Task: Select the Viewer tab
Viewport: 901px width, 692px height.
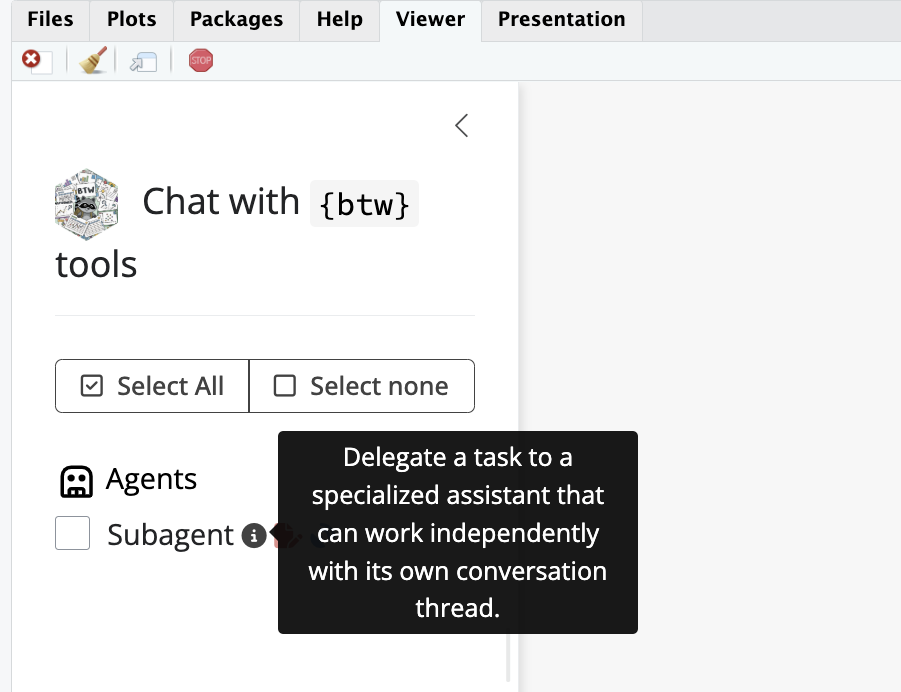Action: coord(430,20)
